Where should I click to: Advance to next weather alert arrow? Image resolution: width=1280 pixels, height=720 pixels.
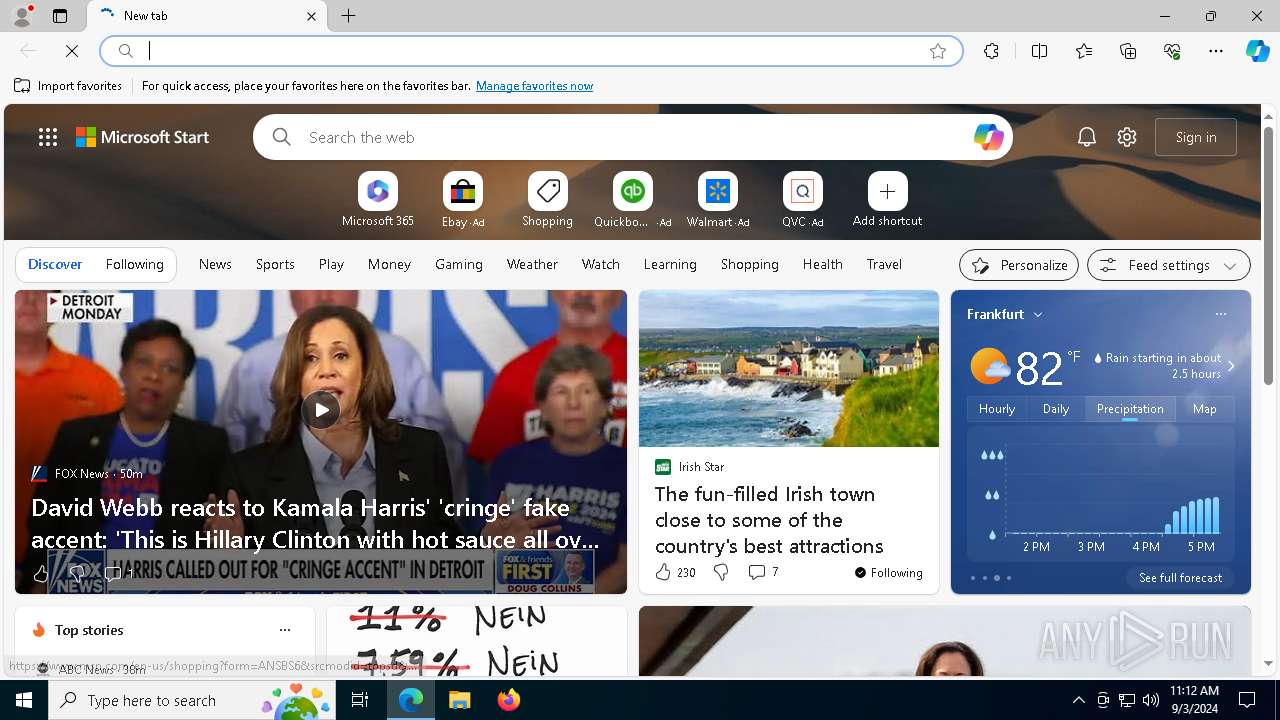pos(1231,366)
